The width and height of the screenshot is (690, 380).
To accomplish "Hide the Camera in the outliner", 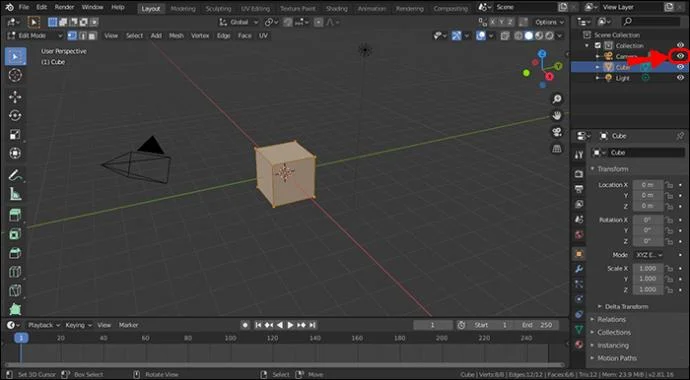I will 680,56.
